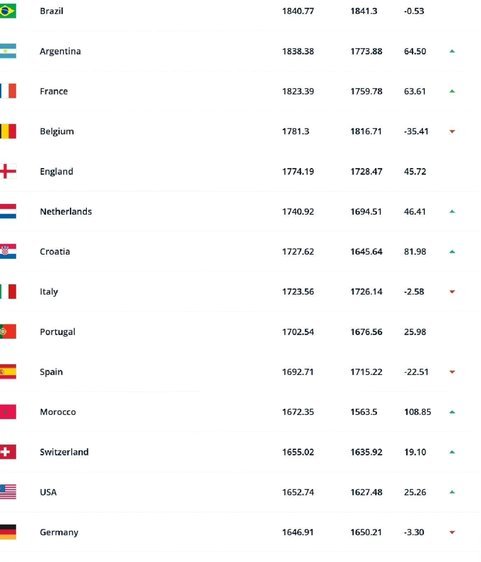Select the Portugal flag icon

[8, 332]
